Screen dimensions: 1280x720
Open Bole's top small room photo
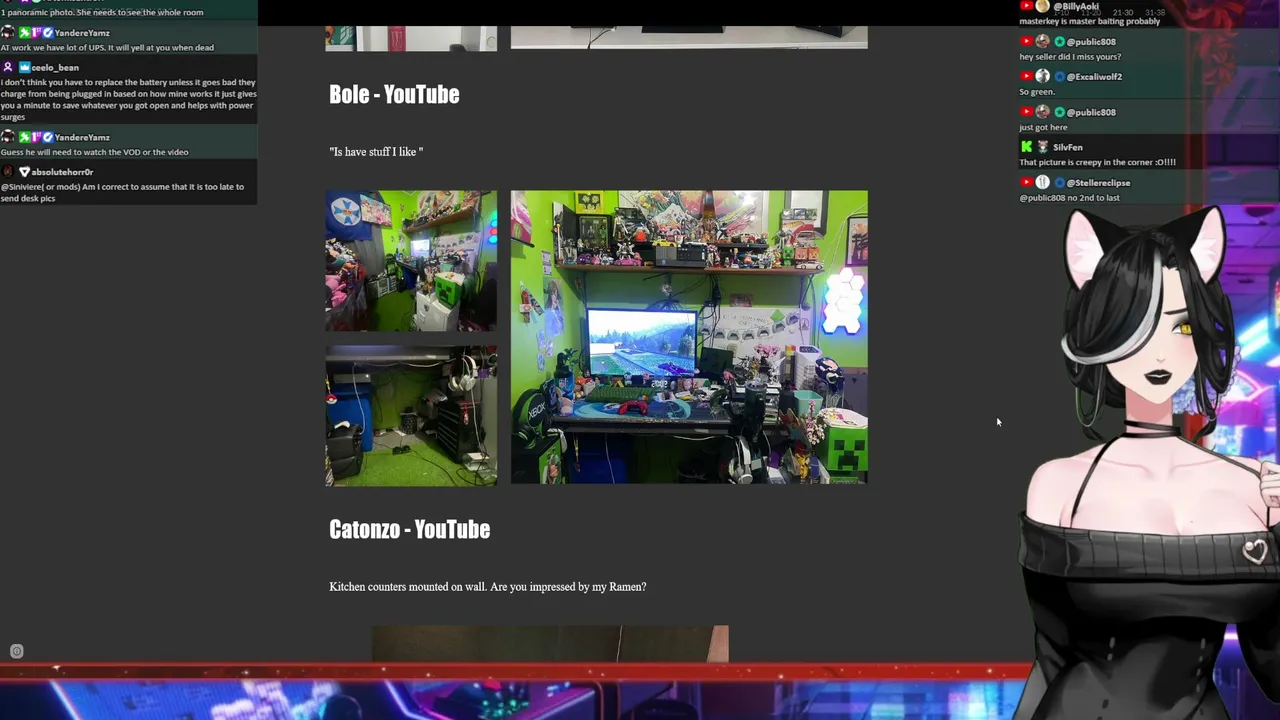tap(411, 260)
